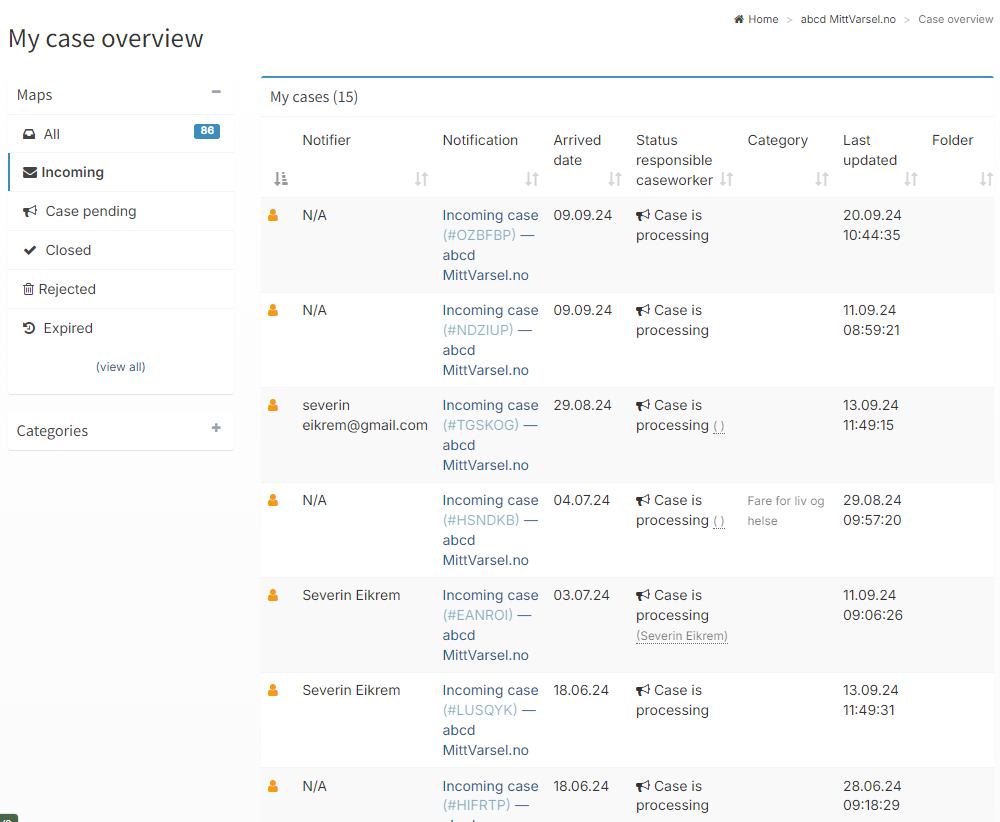Click megaphone status icon in #TGSKOG row
This screenshot has height=822, width=1000.
click(x=643, y=406)
